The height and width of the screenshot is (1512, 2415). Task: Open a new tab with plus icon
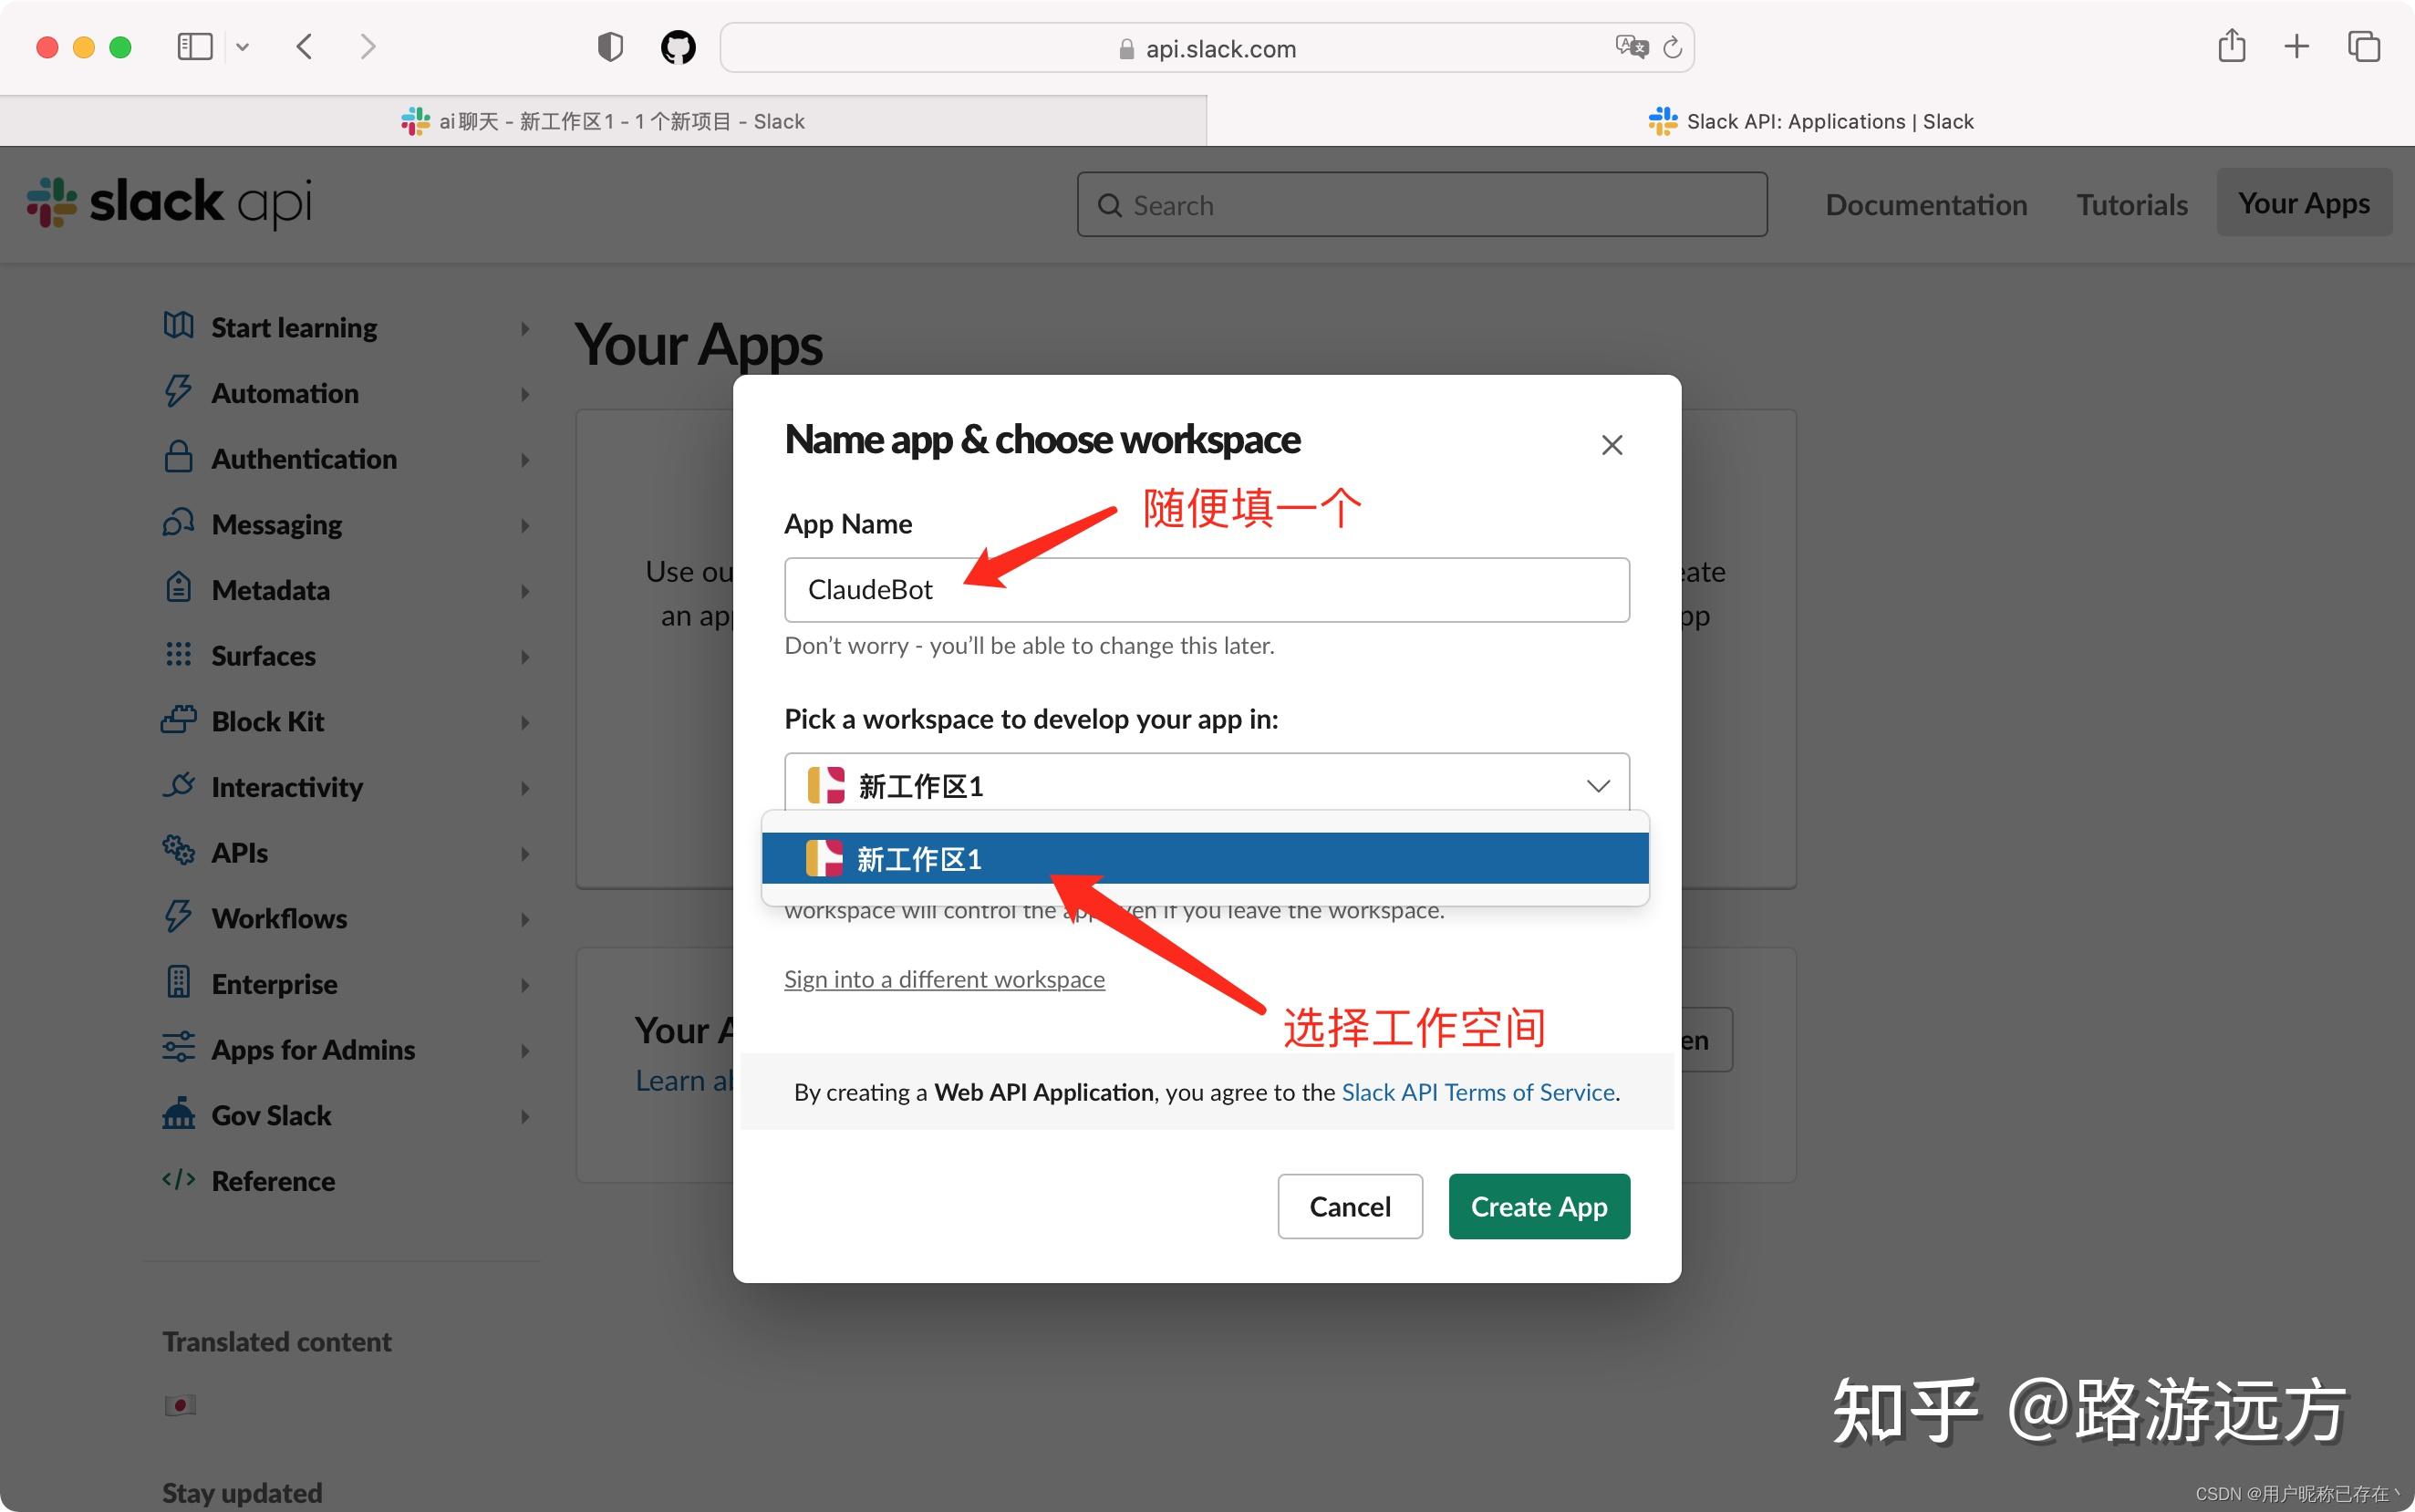tap(2296, 47)
